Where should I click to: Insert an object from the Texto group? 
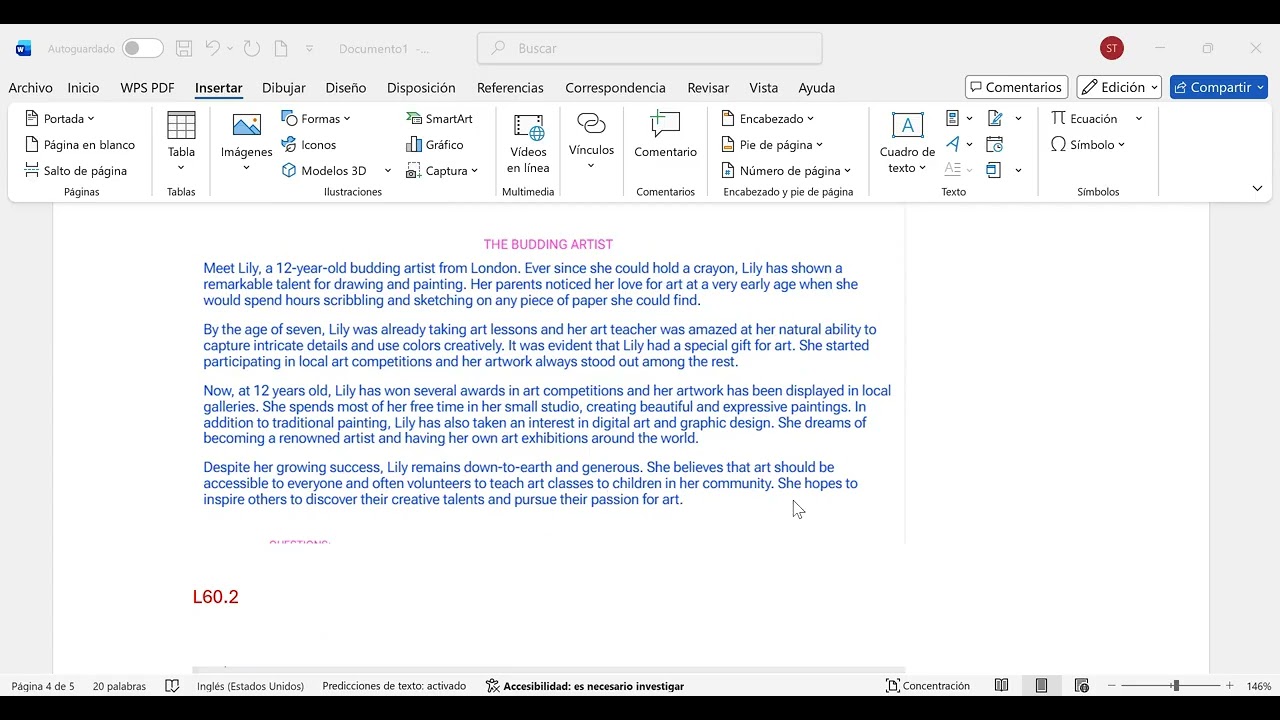[994, 170]
